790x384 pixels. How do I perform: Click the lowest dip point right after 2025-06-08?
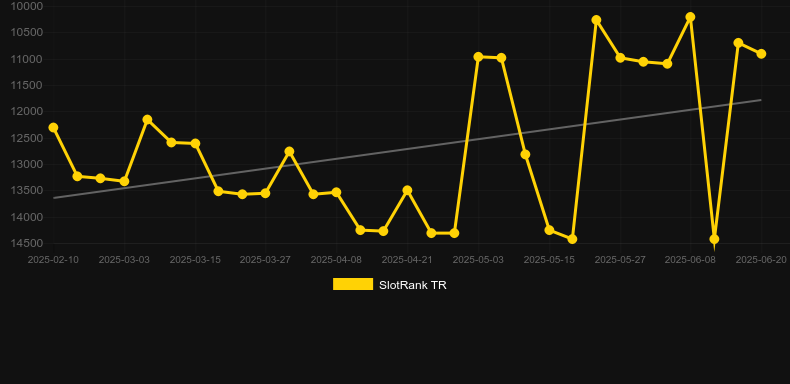point(714,239)
